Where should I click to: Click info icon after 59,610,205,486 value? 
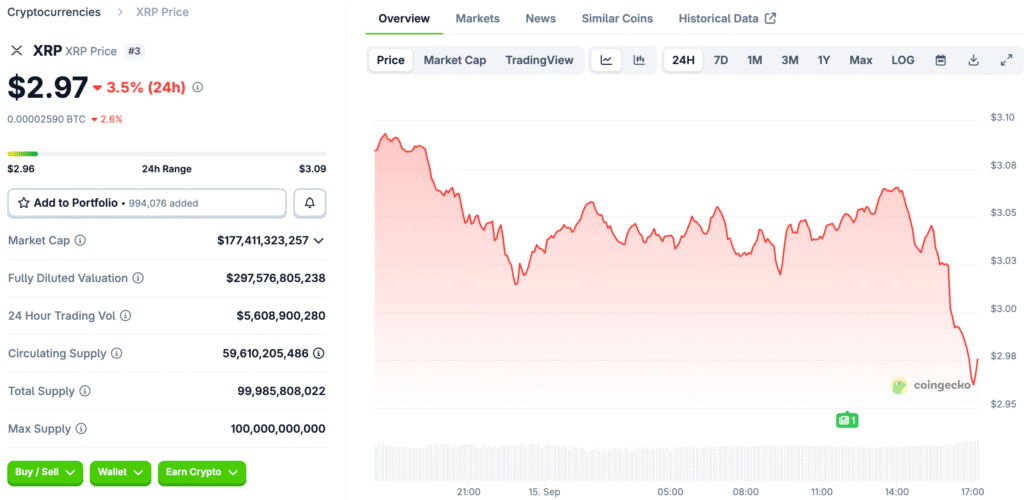click(318, 353)
